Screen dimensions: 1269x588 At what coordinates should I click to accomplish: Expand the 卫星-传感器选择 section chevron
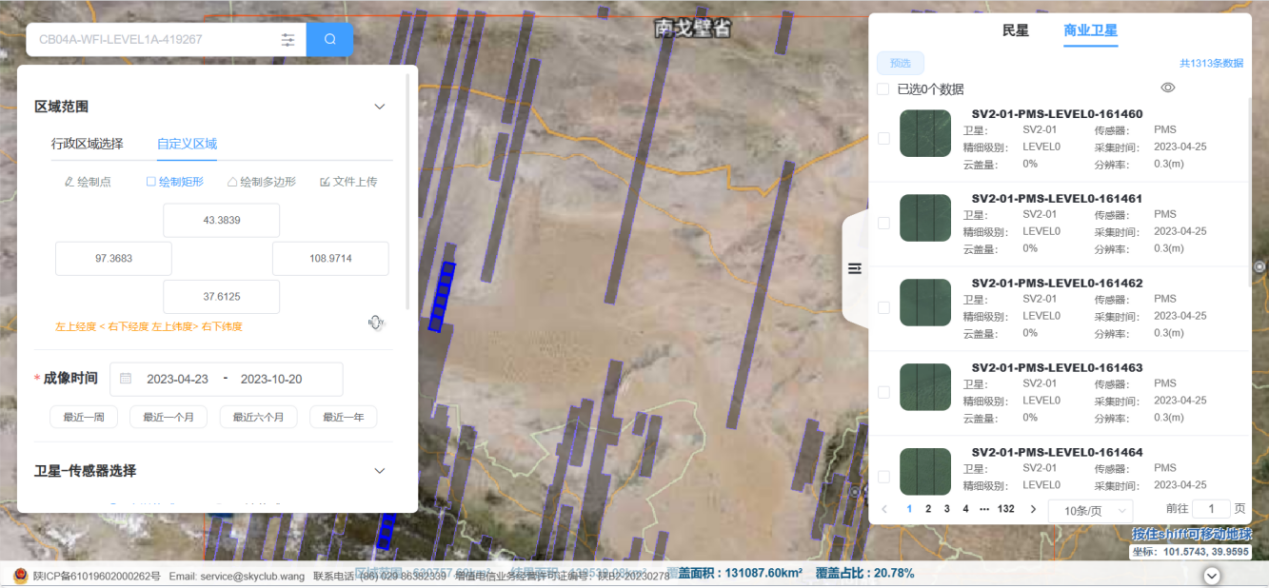(379, 471)
